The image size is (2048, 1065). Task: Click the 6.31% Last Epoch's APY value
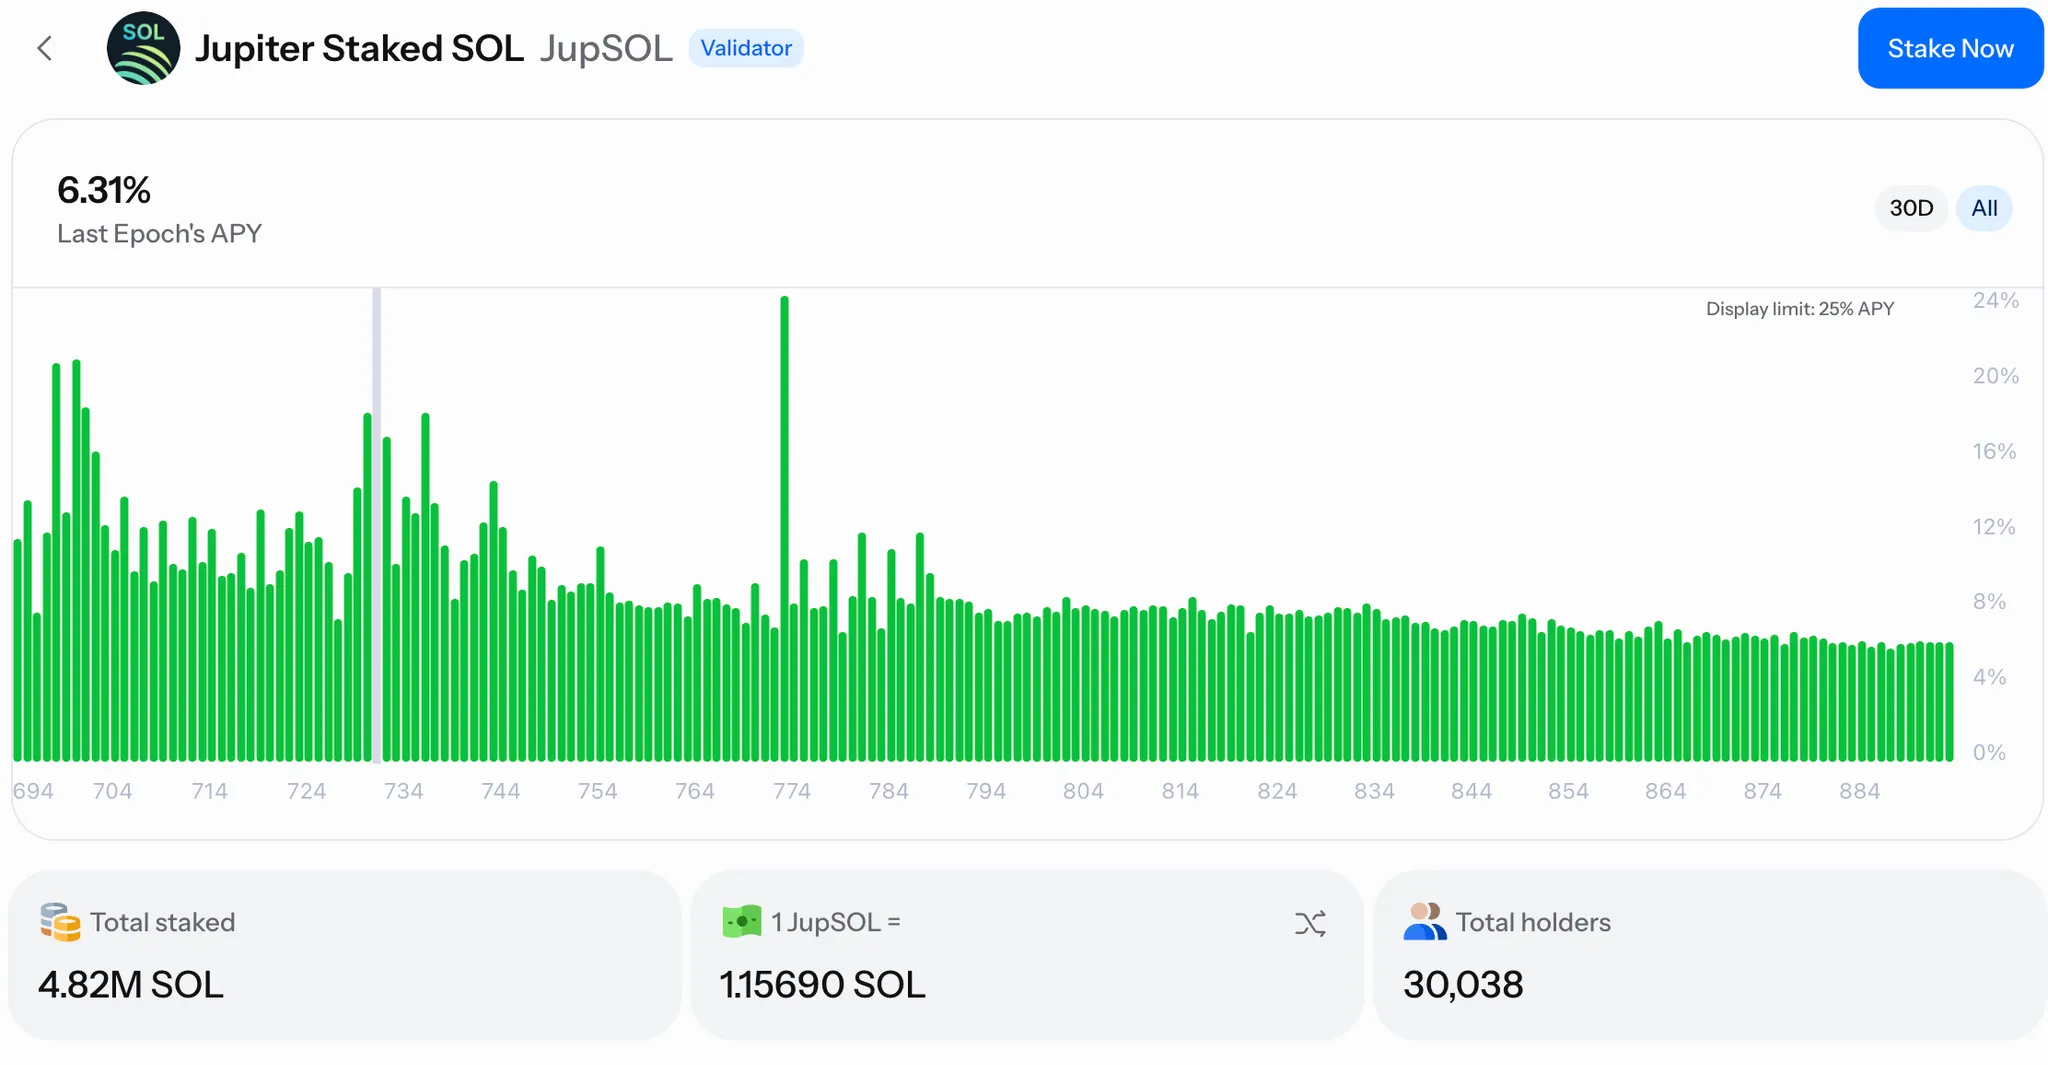click(104, 190)
